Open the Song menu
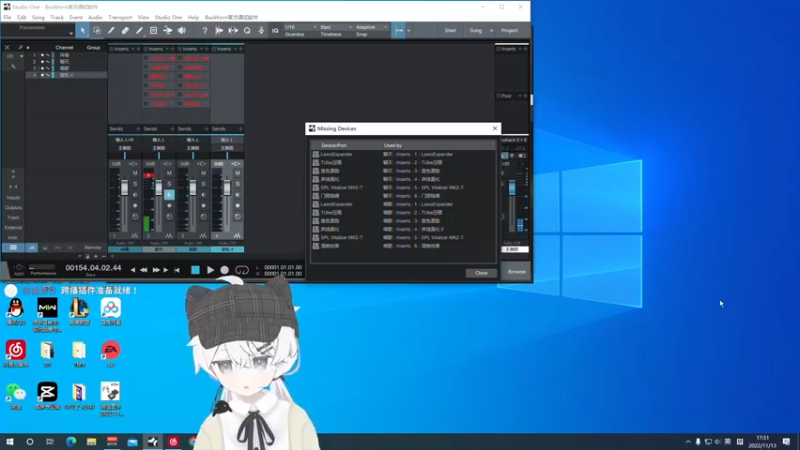 [38, 17]
